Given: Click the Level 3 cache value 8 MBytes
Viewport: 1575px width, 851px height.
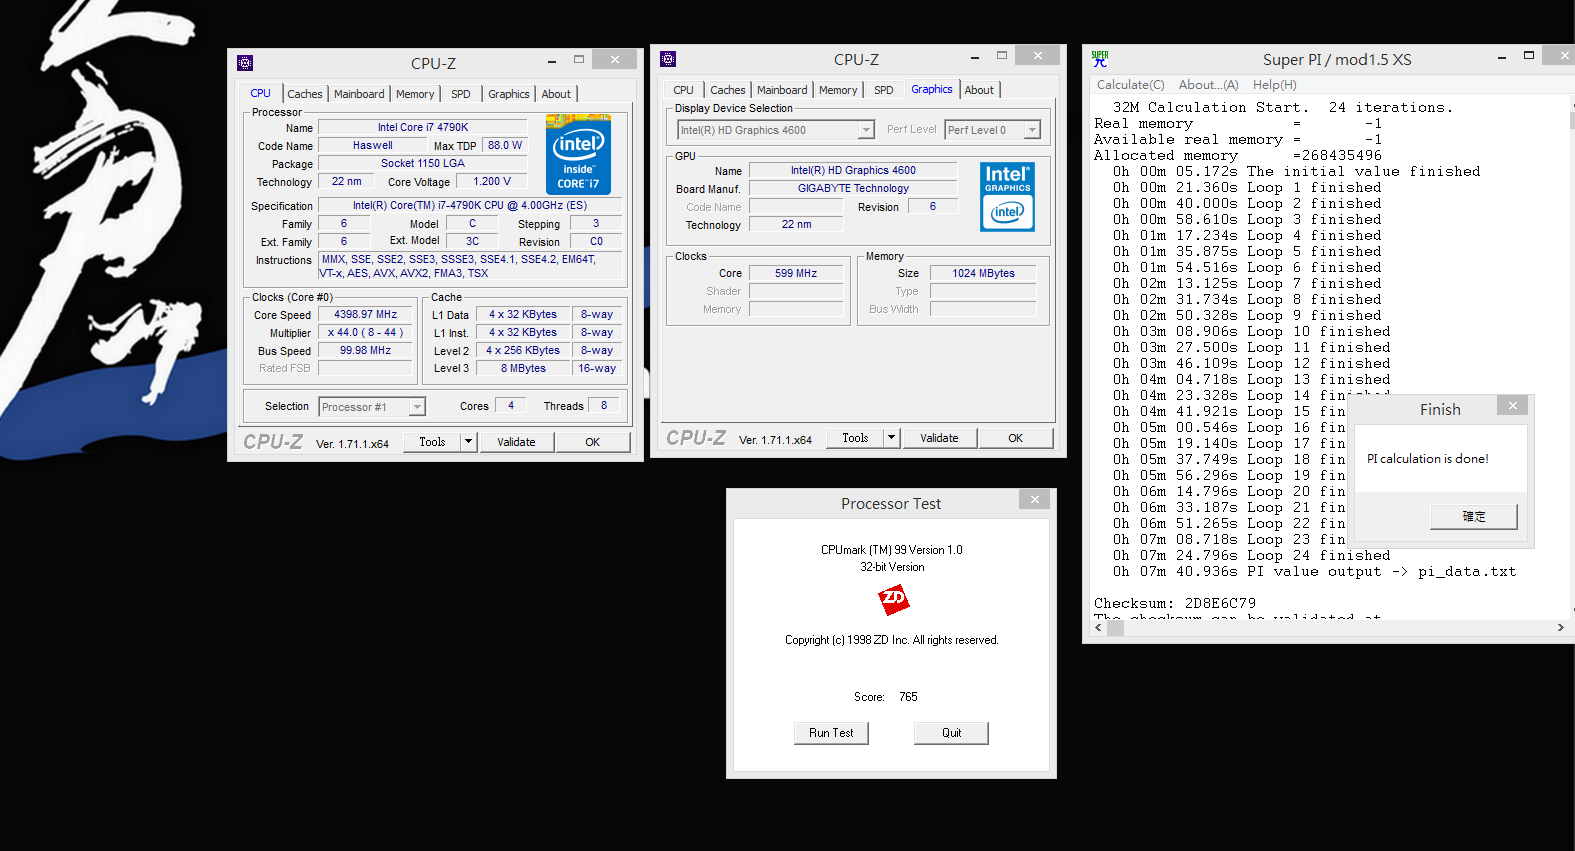Looking at the screenshot, I should [x=523, y=369].
